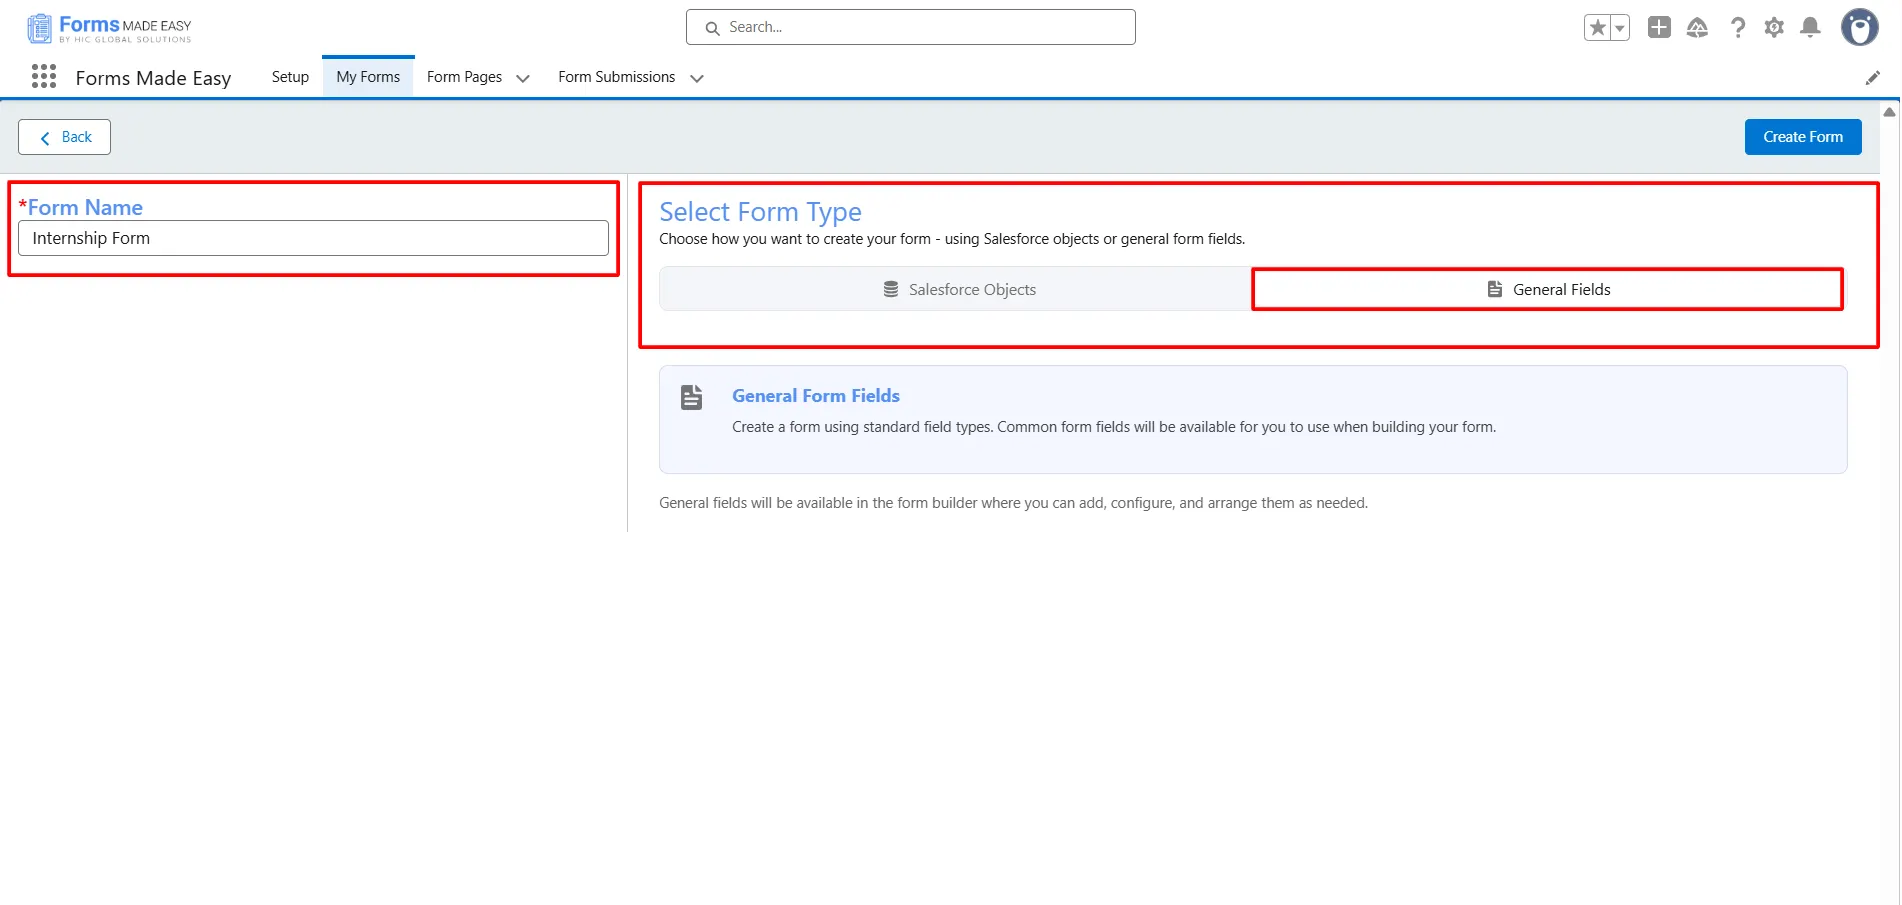Open the Setup gear icon
This screenshot has width=1902, height=905.
[x=1774, y=28]
